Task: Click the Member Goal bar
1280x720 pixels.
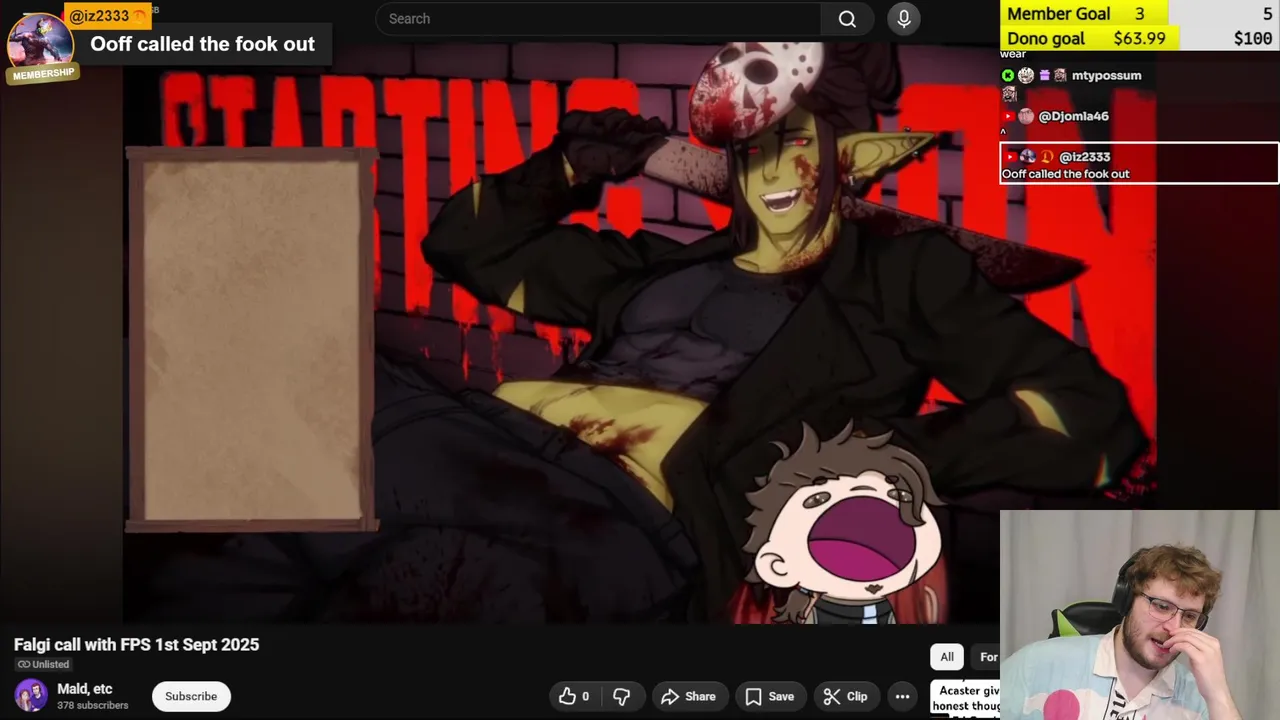Action: pyautogui.click(x=1139, y=13)
